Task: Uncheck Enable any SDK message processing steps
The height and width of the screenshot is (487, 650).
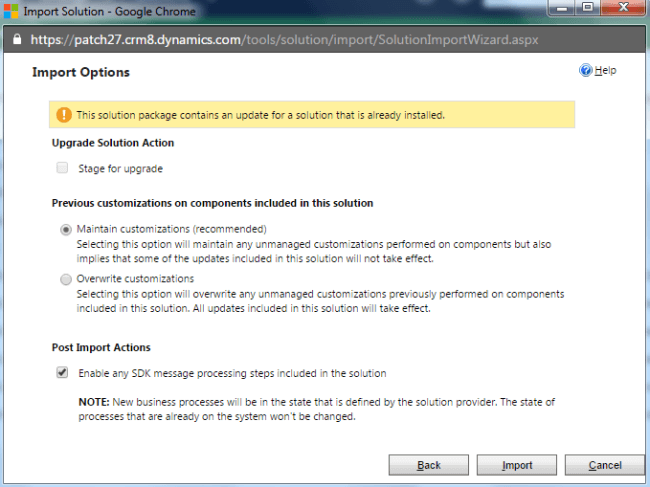Action: click(63, 373)
